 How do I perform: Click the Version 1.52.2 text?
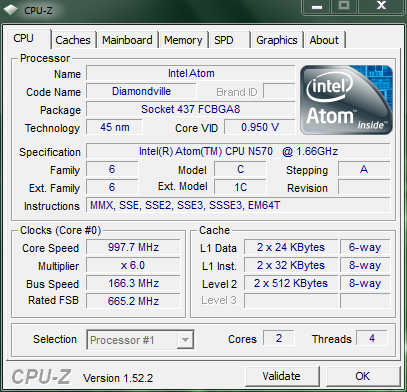(118, 378)
